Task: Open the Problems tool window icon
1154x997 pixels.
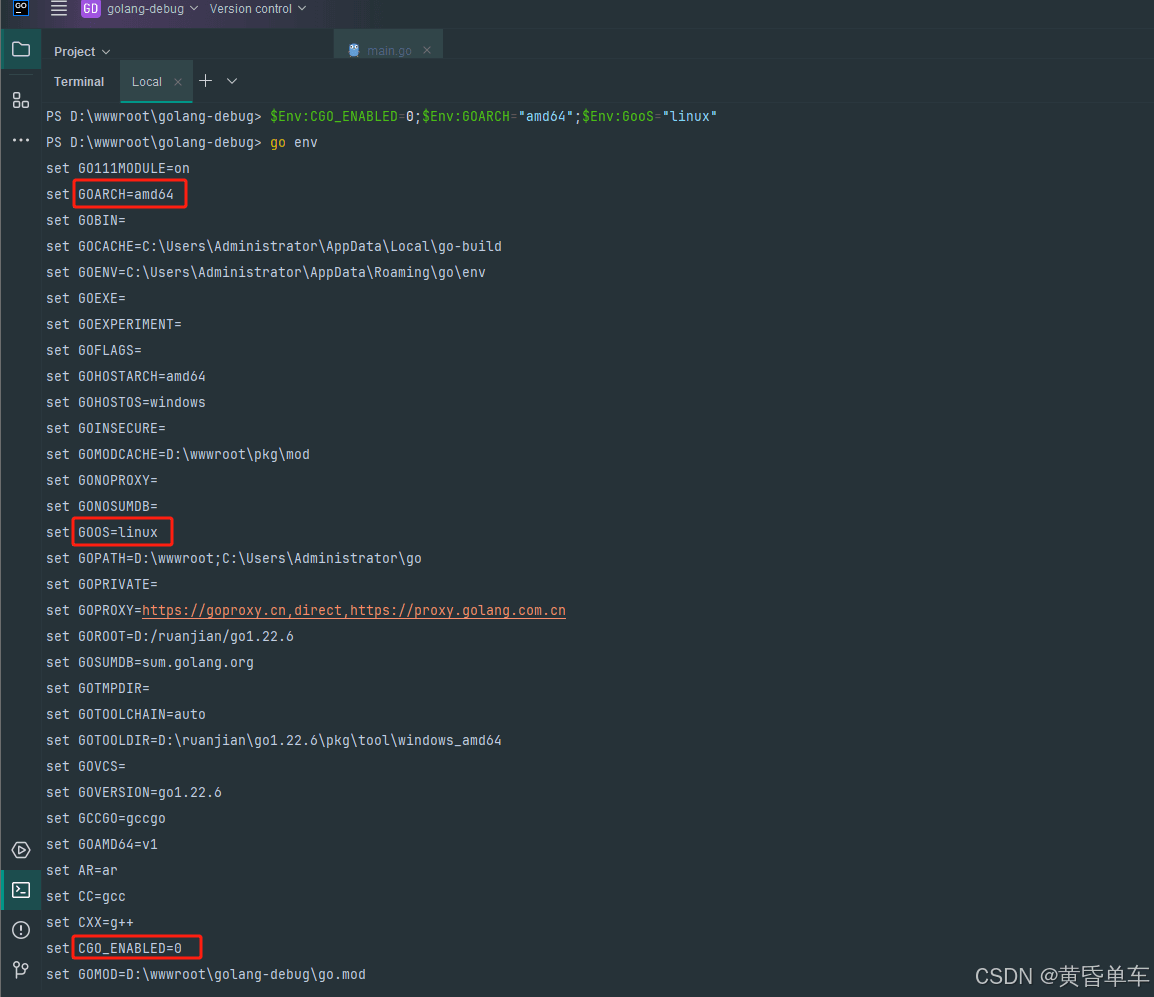Action: click(x=21, y=930)
